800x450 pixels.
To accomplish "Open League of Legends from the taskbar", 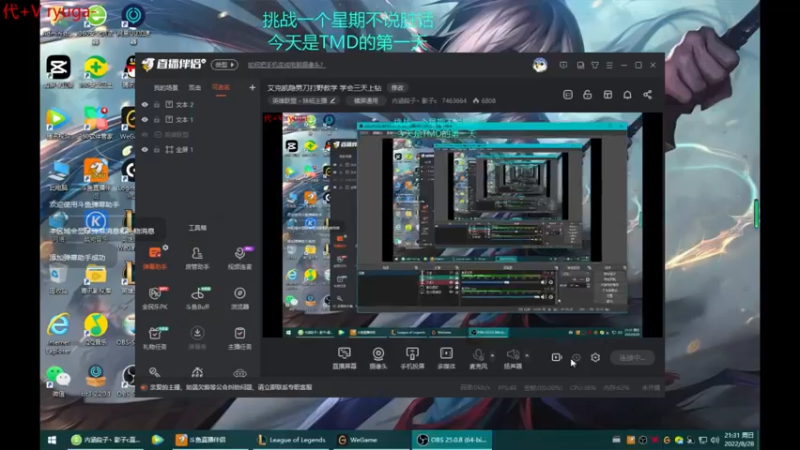I will point(292,440).
